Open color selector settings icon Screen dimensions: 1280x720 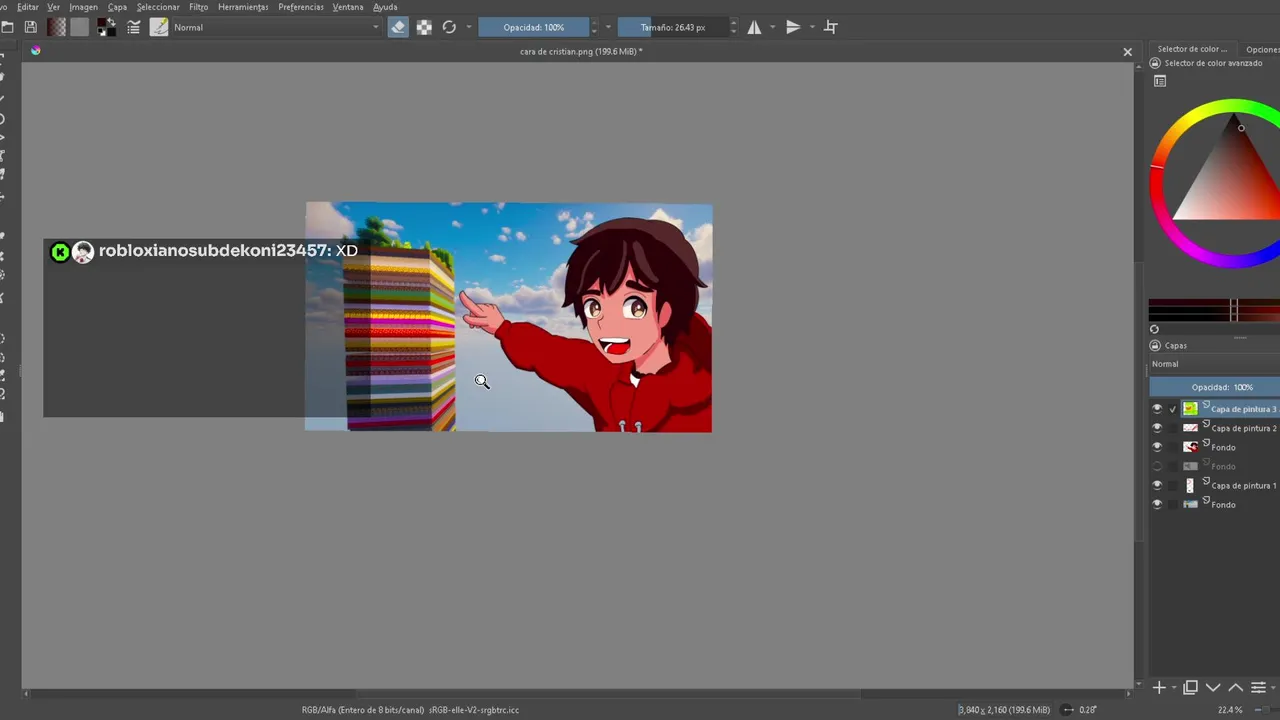click(x=1160, y=81)
